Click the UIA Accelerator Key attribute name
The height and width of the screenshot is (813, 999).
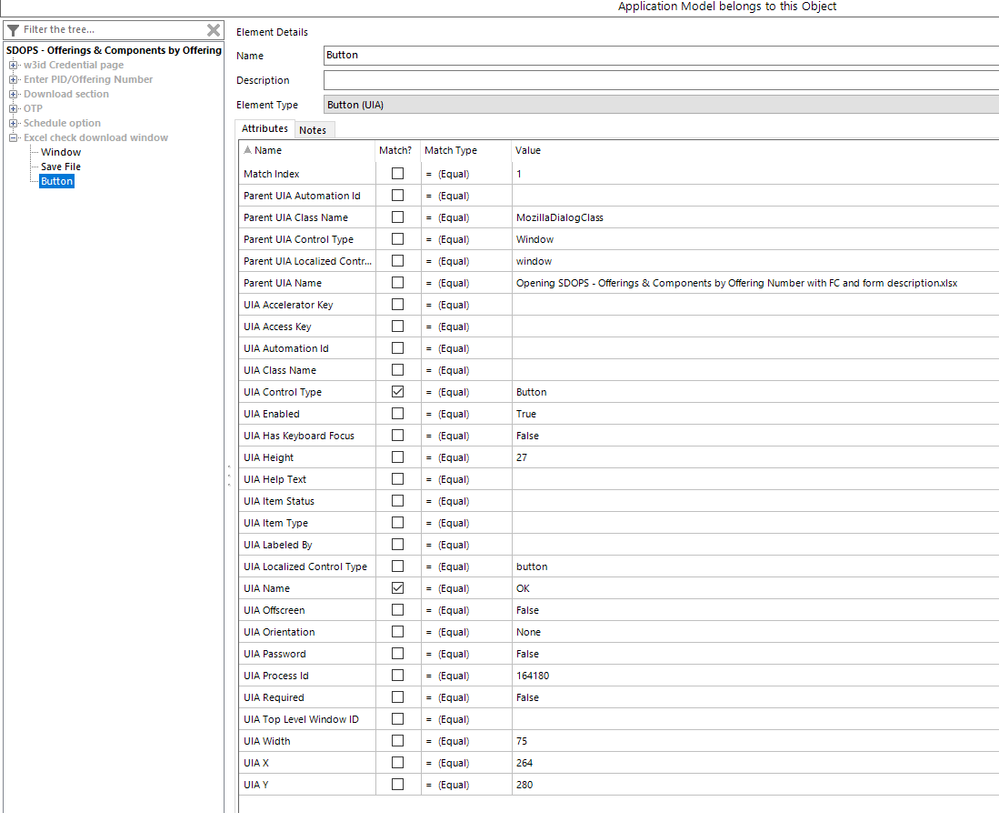pyautogui.click(x=288, y=305)
